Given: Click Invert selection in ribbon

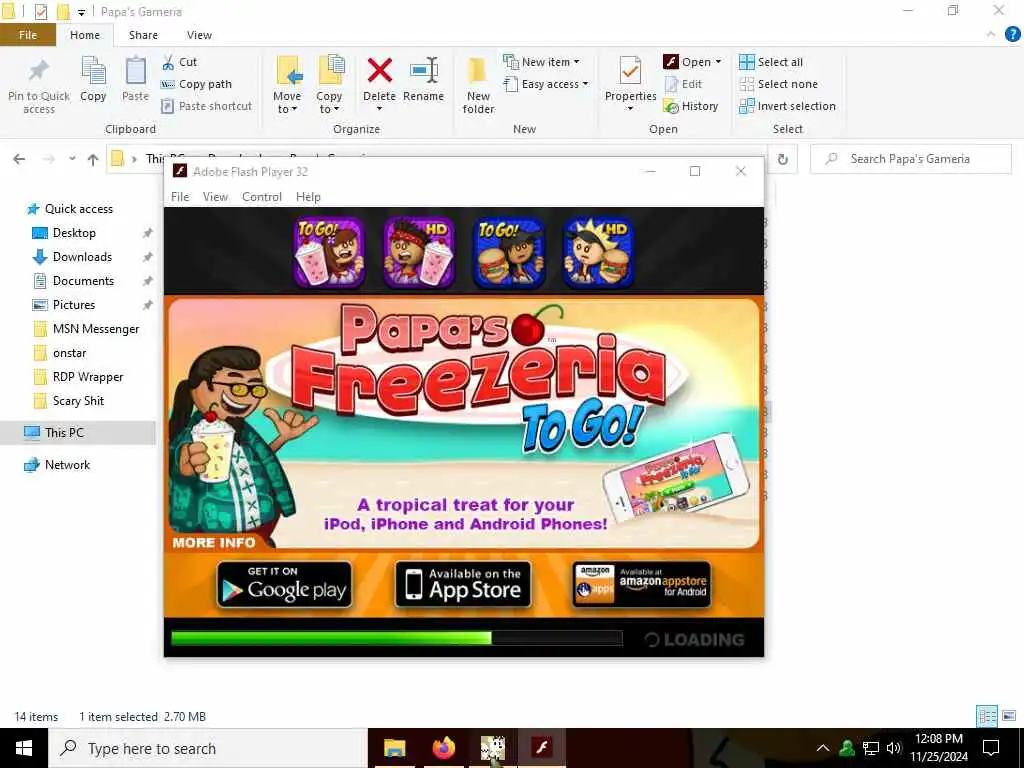Looking at the screenshot, I should click(788, 106).
